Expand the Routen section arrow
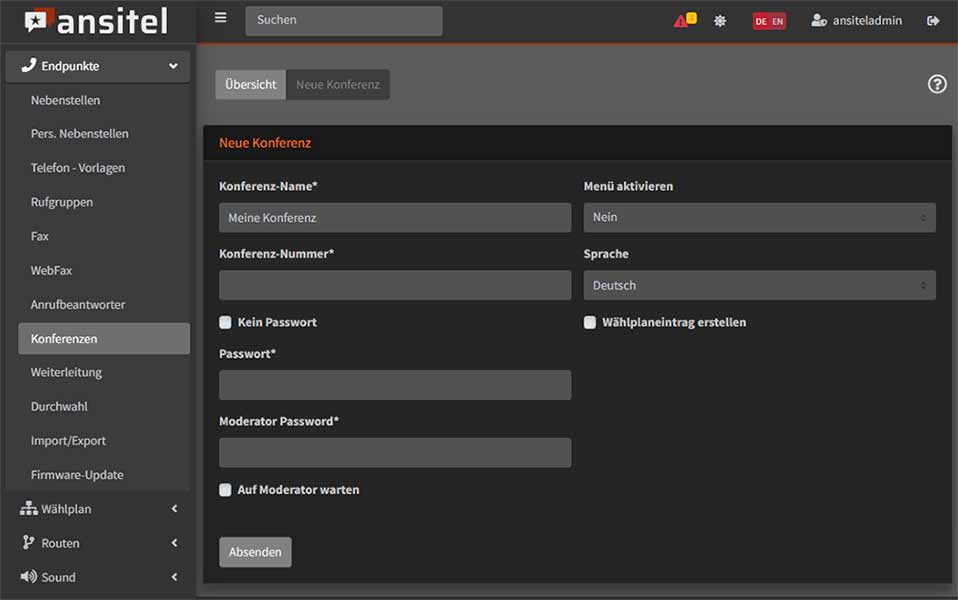 tap(175, 543)
